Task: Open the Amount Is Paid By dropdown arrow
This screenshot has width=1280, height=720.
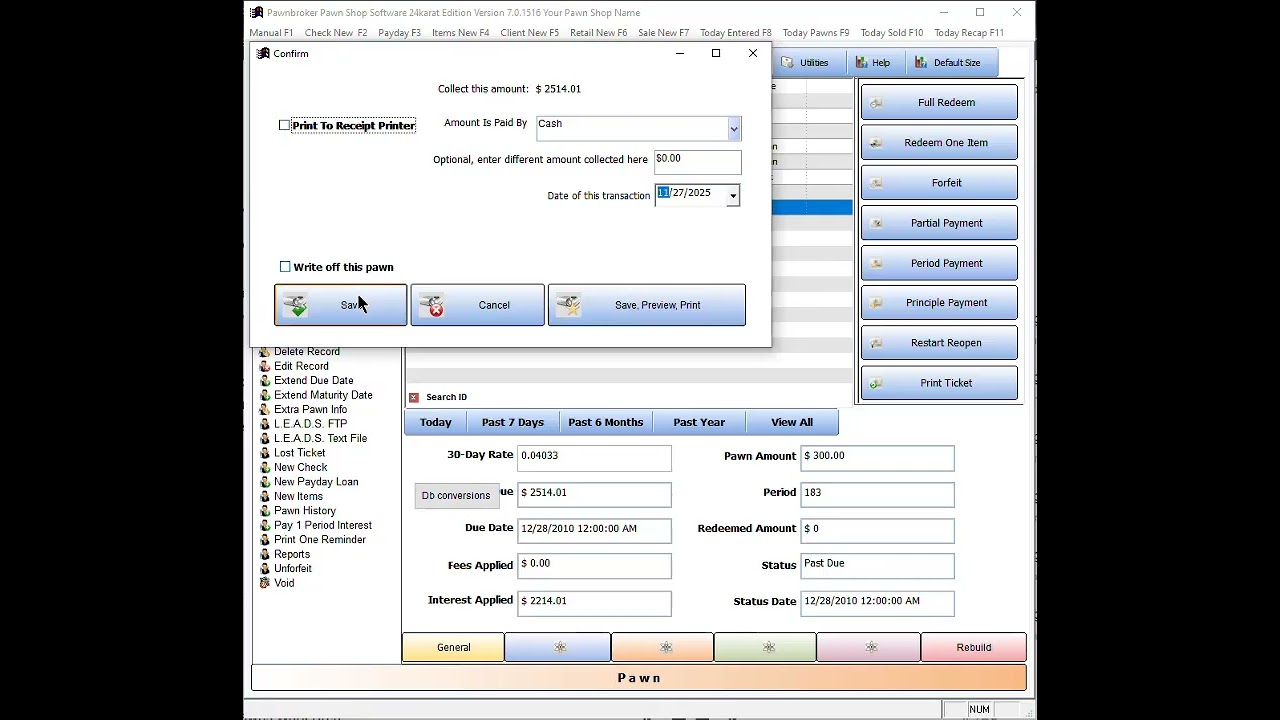Action: click(x=733, y=128)
